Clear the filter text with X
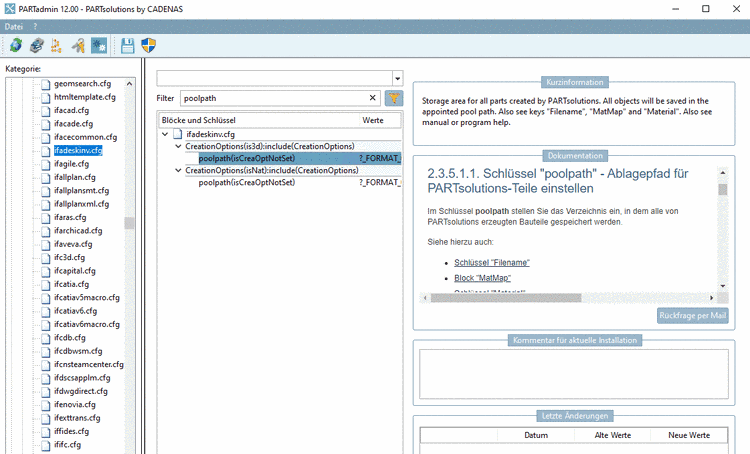Screen dimensions: 750x454 click(373, 98)
